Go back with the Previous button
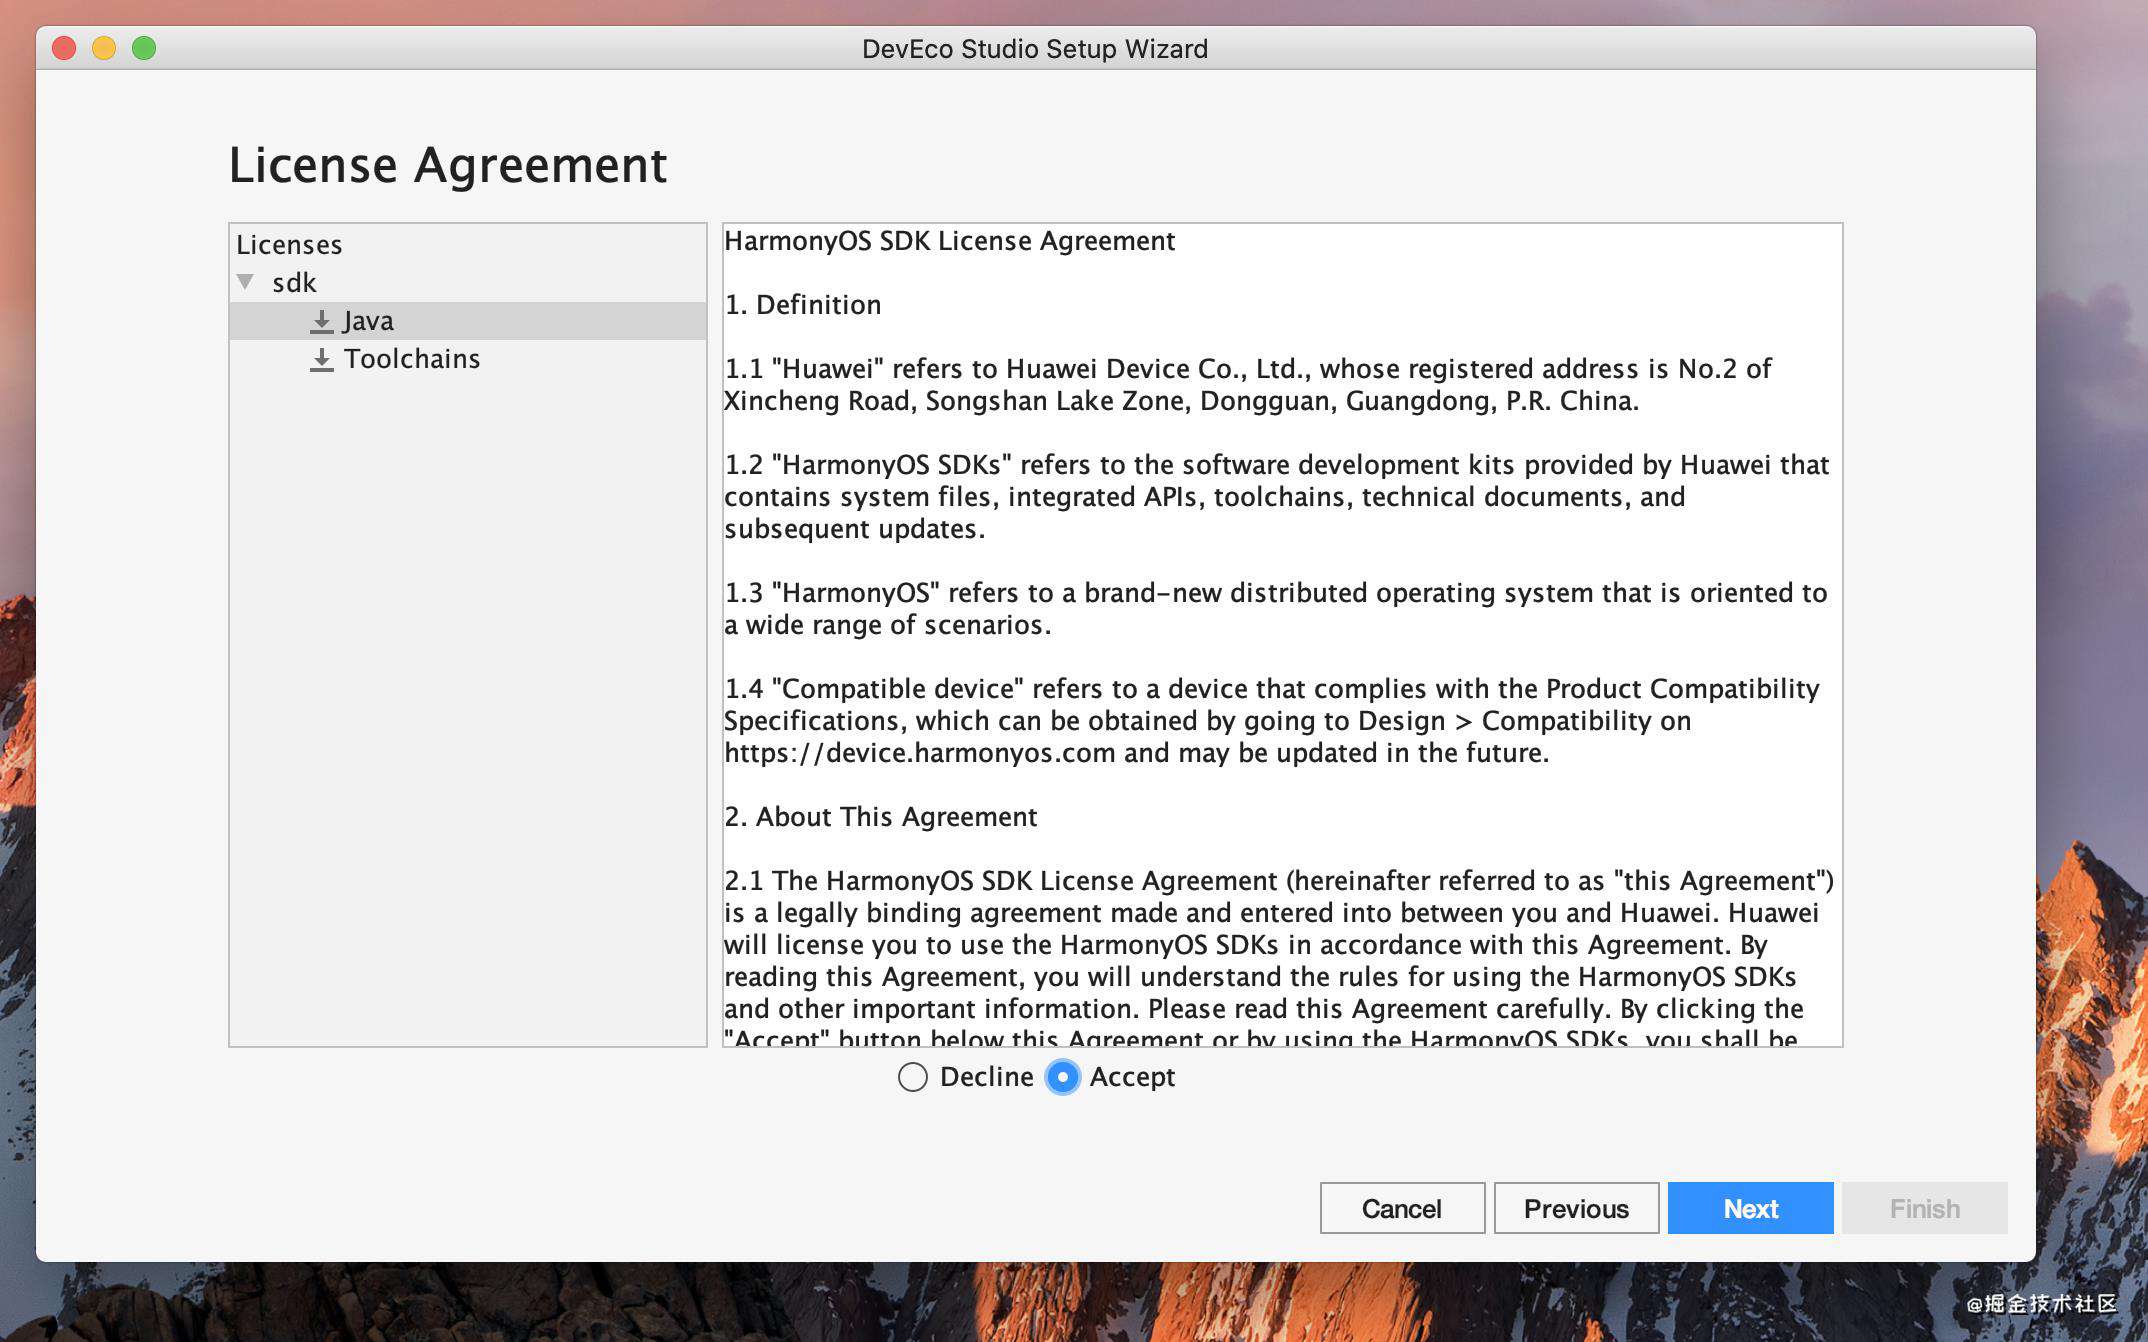Viewport: 2148px width, 1342px height. [x=1576, y=1208]
